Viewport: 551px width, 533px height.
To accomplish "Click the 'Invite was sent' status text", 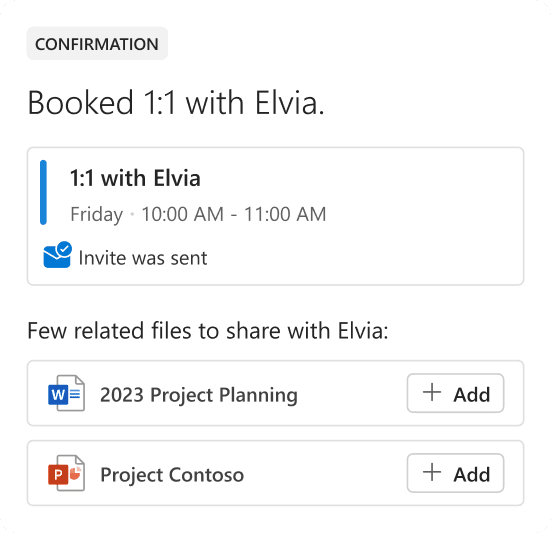I will (x=143, y=258).
